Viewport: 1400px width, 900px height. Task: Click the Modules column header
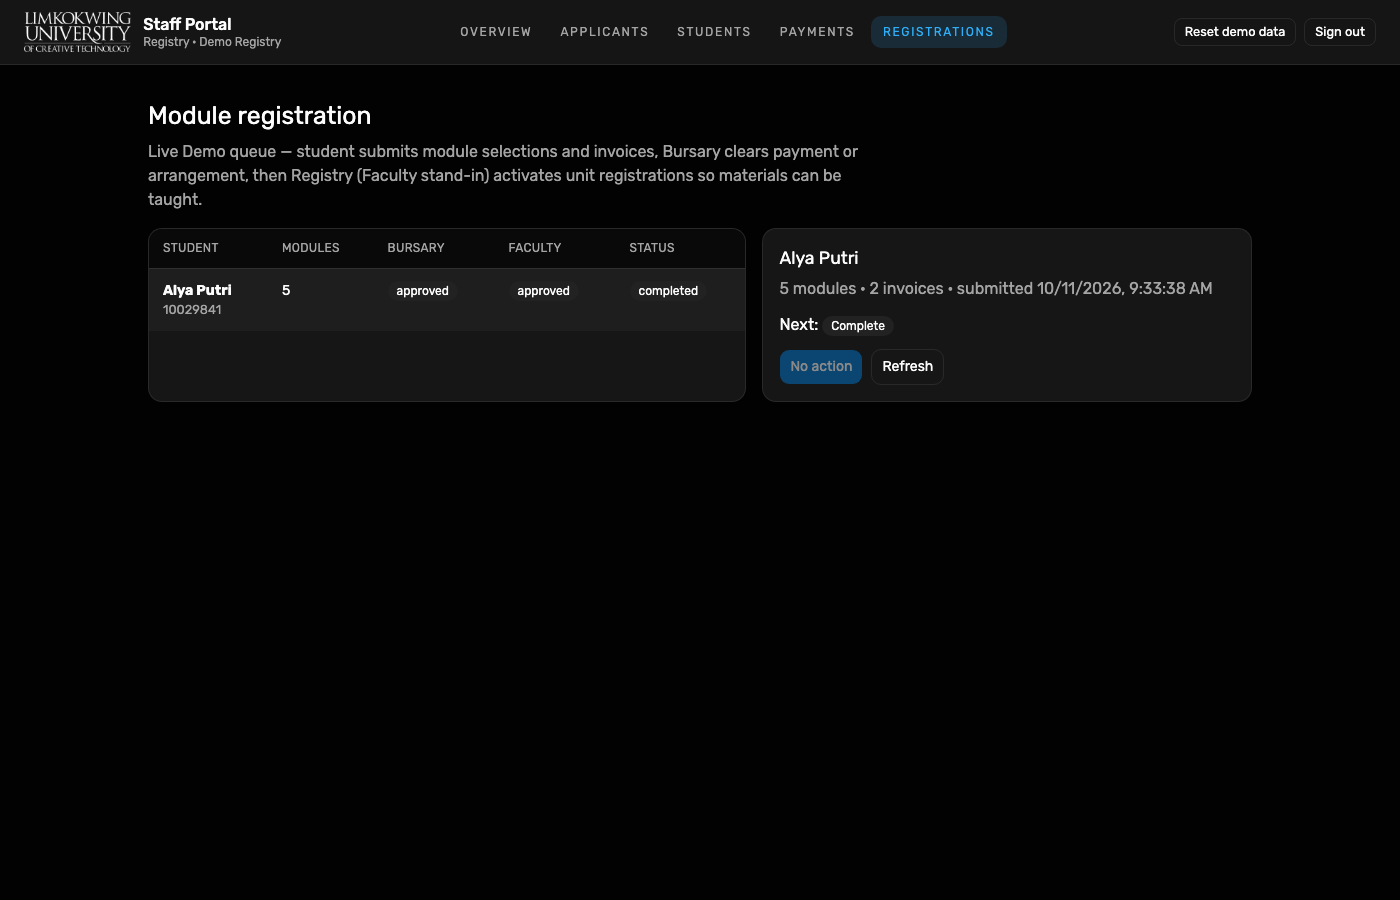[x=311, y=248]
